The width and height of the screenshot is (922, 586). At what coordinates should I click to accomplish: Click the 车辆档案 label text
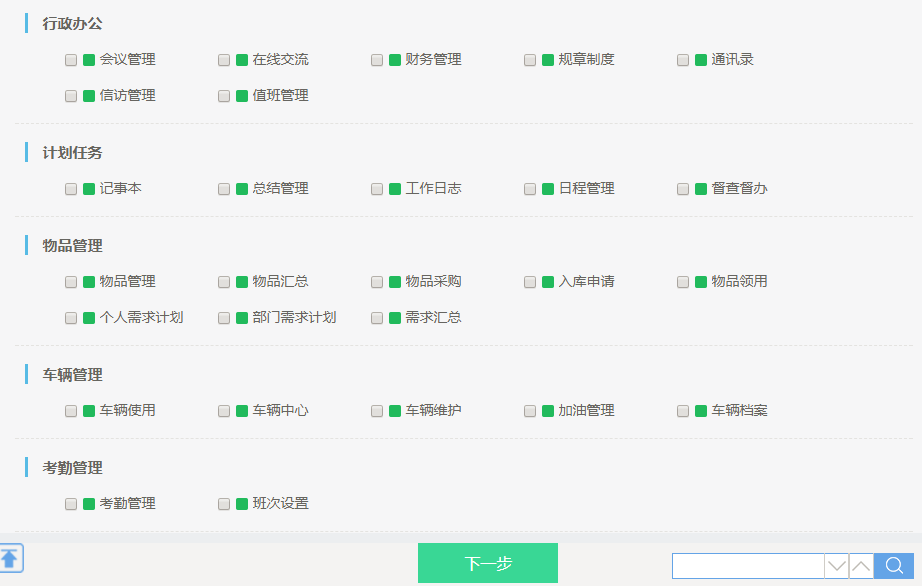pos(740,410)
